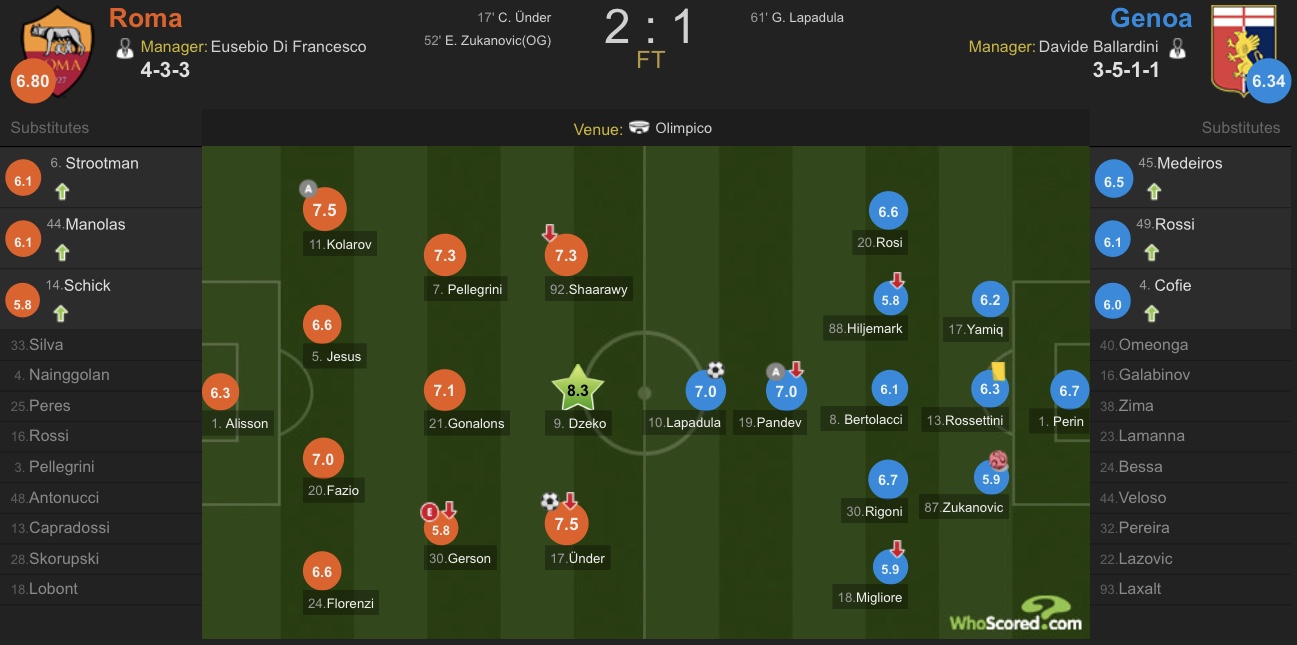
Task: Click the Roma club crest logo
Action: point(58,50)
